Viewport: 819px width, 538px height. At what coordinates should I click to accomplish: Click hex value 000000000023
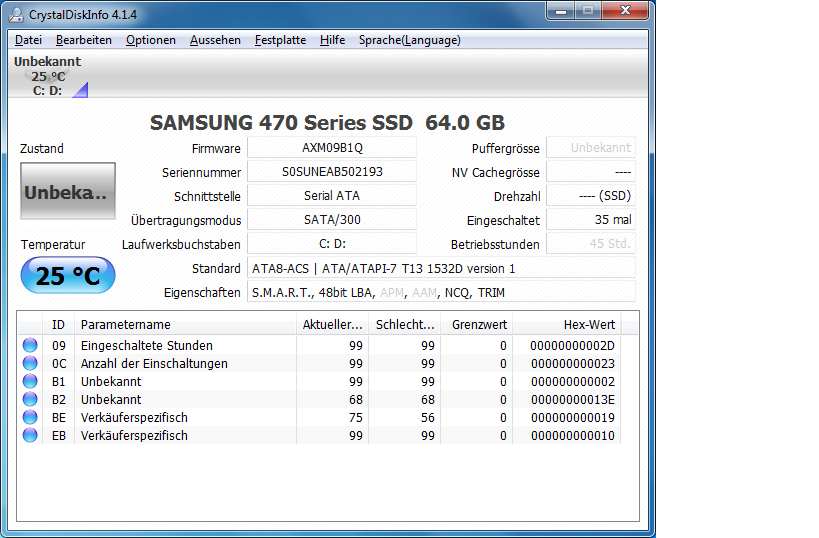(572, 364)
